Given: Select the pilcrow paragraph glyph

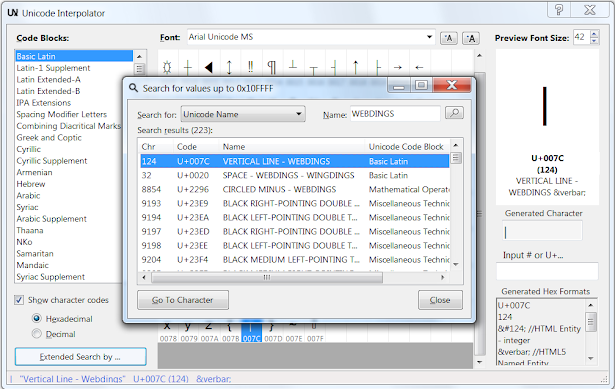Looking at the screenshot, I should 271,67.
